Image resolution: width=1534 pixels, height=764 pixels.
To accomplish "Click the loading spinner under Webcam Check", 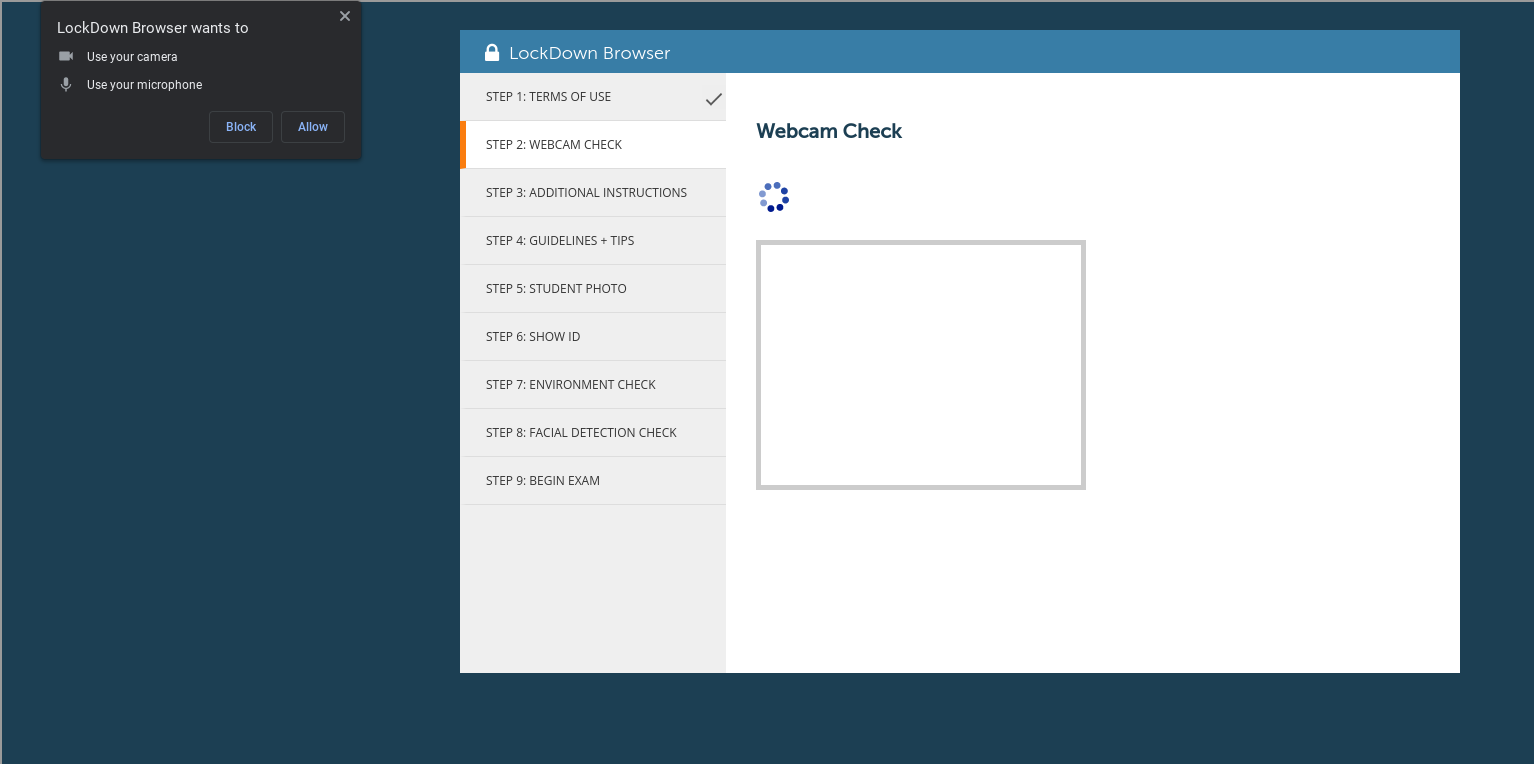I will click(x=774, y=197).
